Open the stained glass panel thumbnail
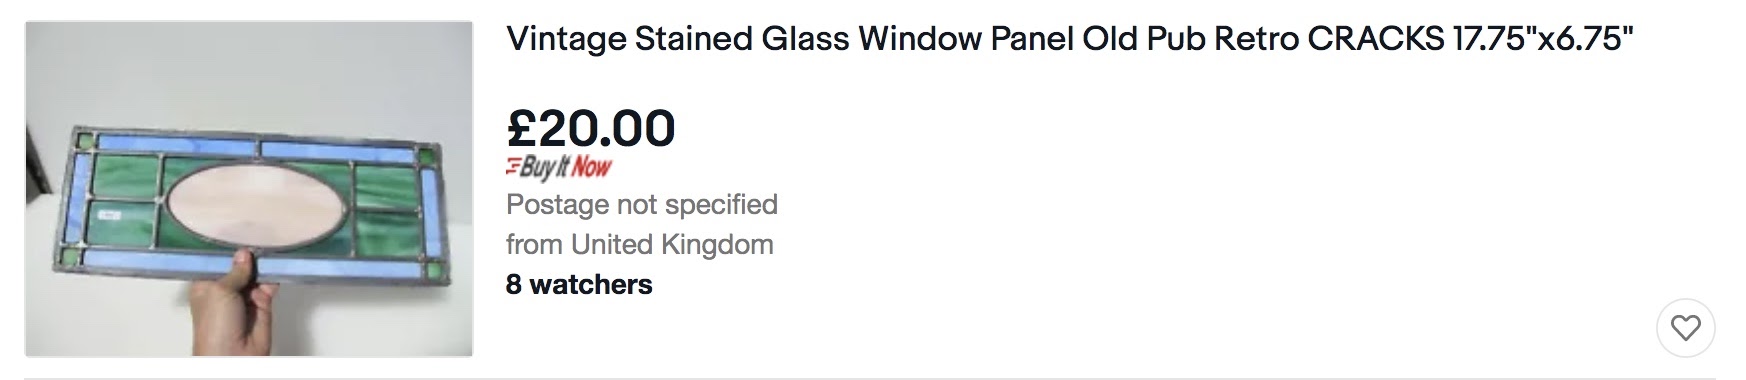1746x380 pixels. point(249,189)
